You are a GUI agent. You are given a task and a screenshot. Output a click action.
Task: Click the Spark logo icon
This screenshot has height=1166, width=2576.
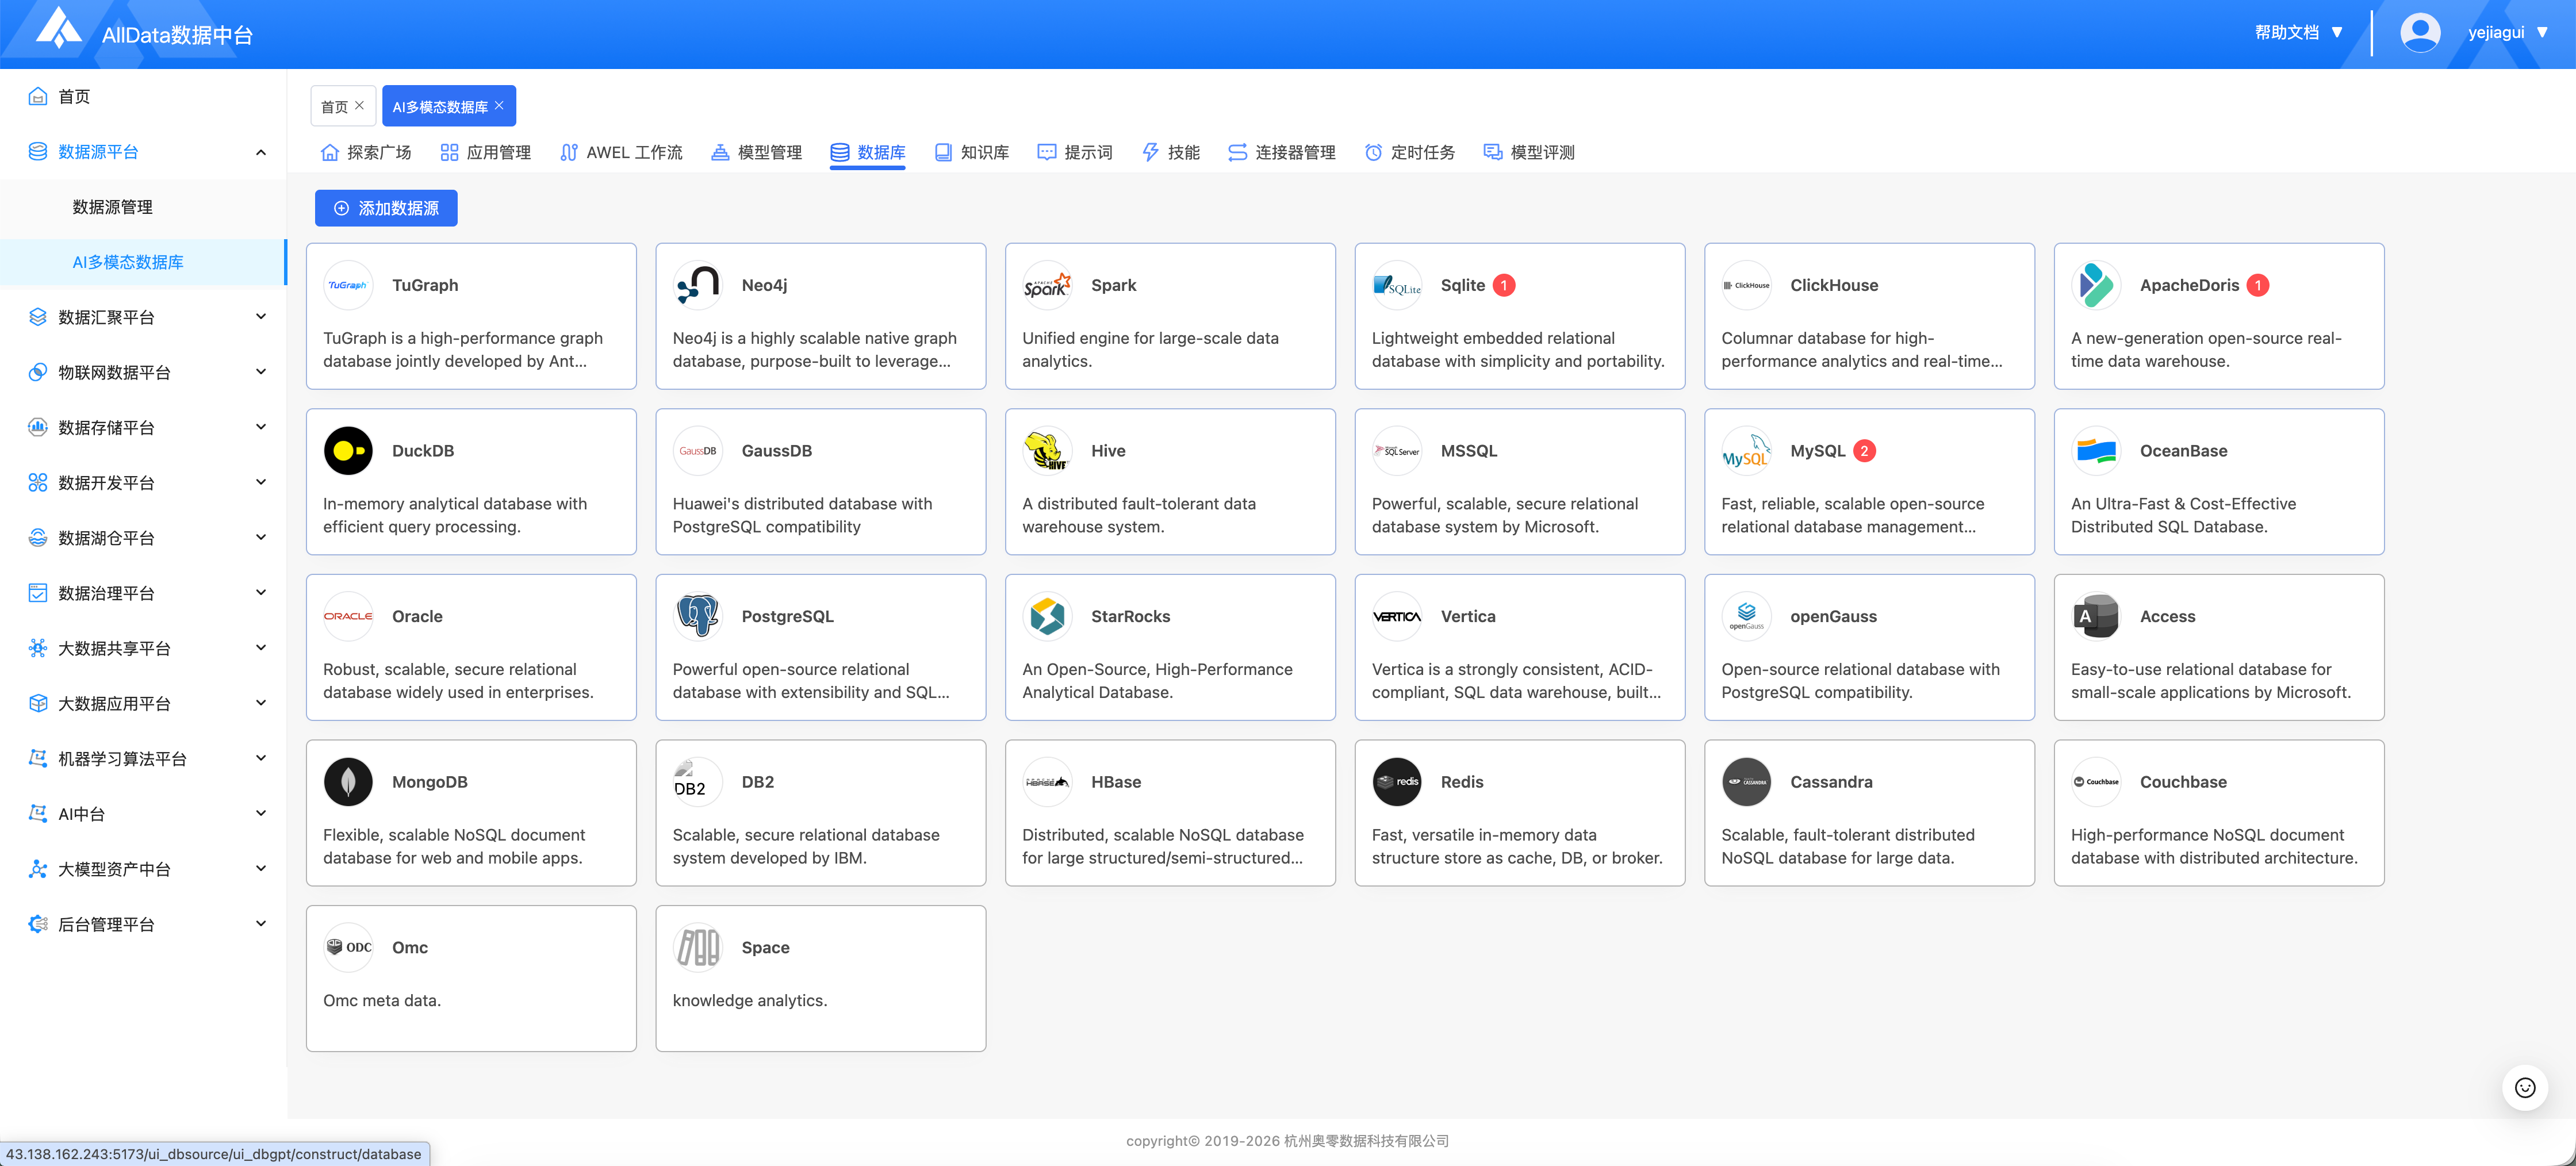point(1047,285)
